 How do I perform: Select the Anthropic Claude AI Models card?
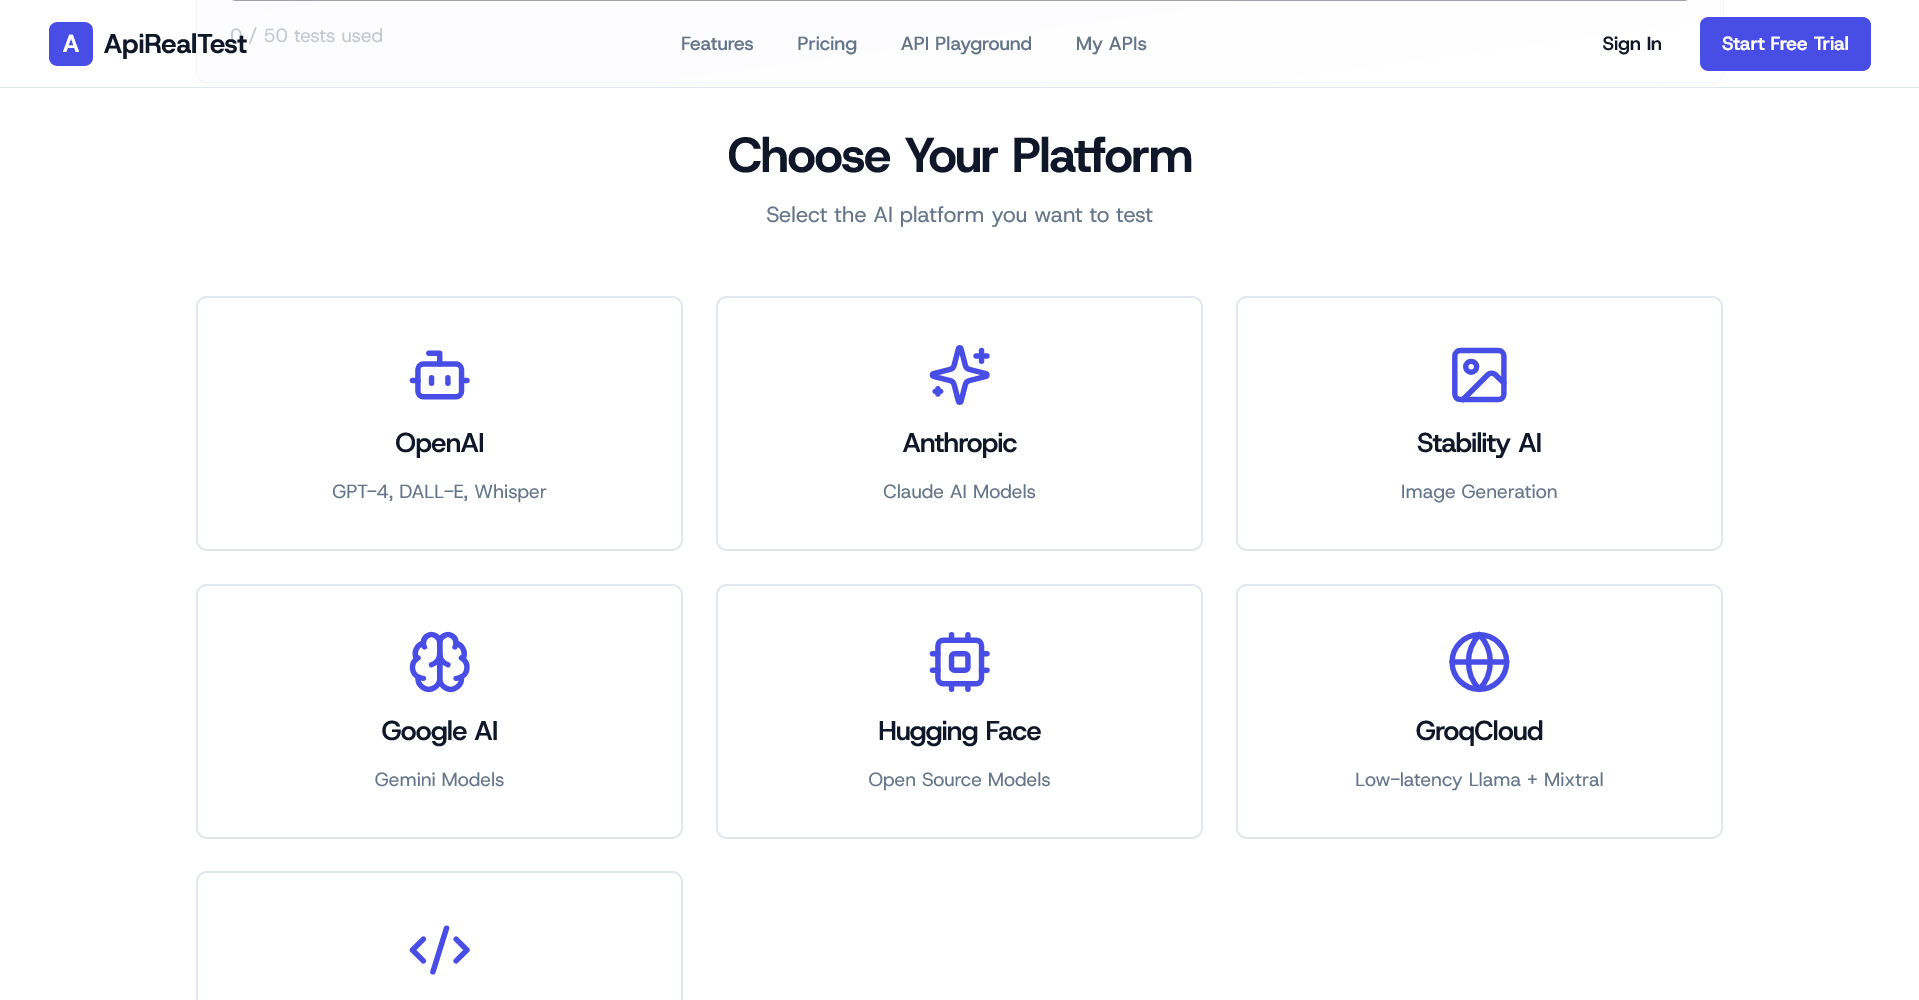(959, 423)
